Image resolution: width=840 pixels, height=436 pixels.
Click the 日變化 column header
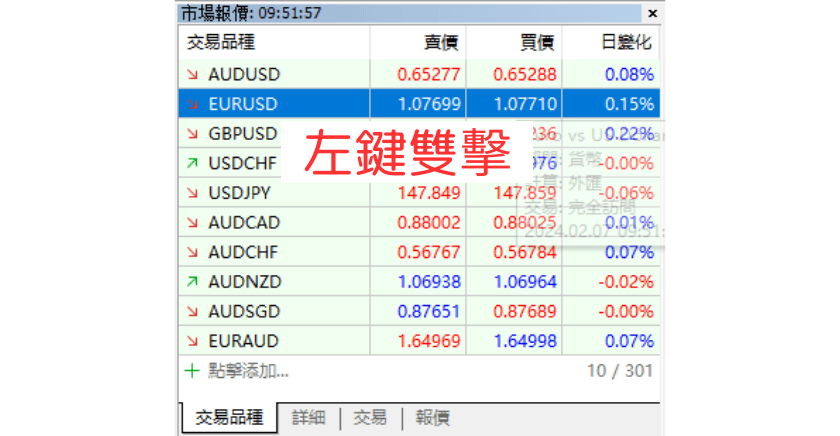pos(626,43)
